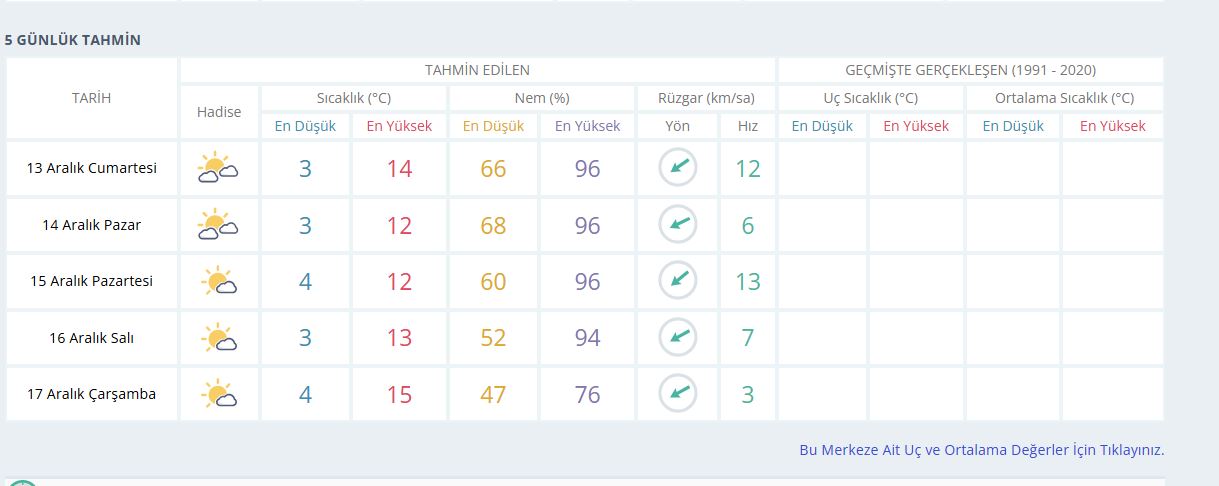Click the weather icon for 14 Aralık Pazar
Image resolution: width=1219 pixels, height=486 pixels.
(218, 225)
